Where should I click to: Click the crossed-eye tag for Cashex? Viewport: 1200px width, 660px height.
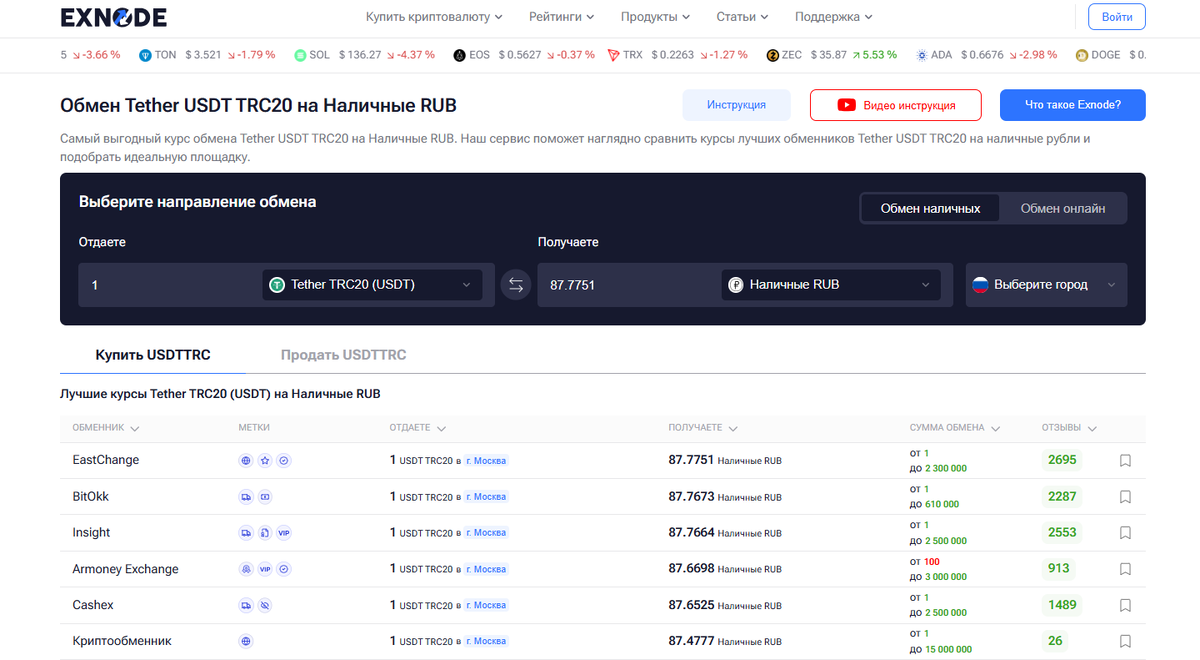pyautogui.click(x=265, y=605)
